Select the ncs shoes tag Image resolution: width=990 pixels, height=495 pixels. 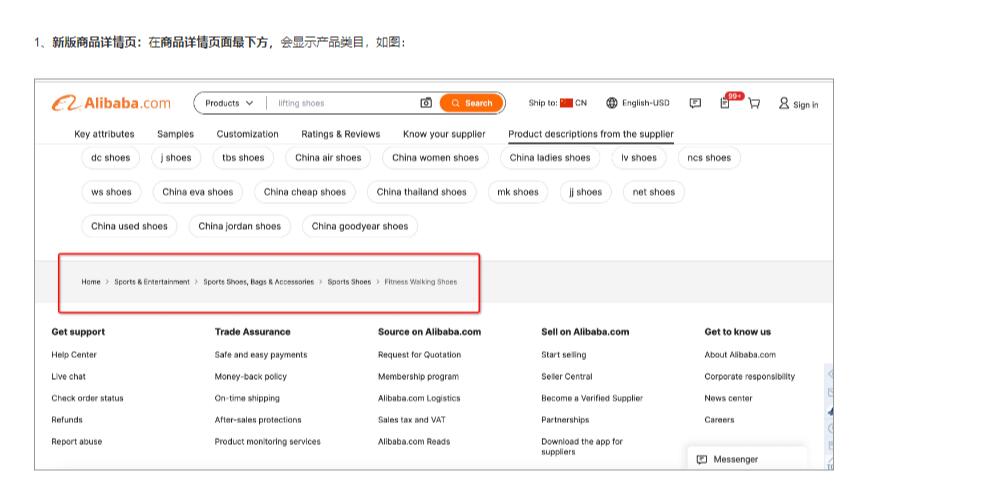point(709,158)
